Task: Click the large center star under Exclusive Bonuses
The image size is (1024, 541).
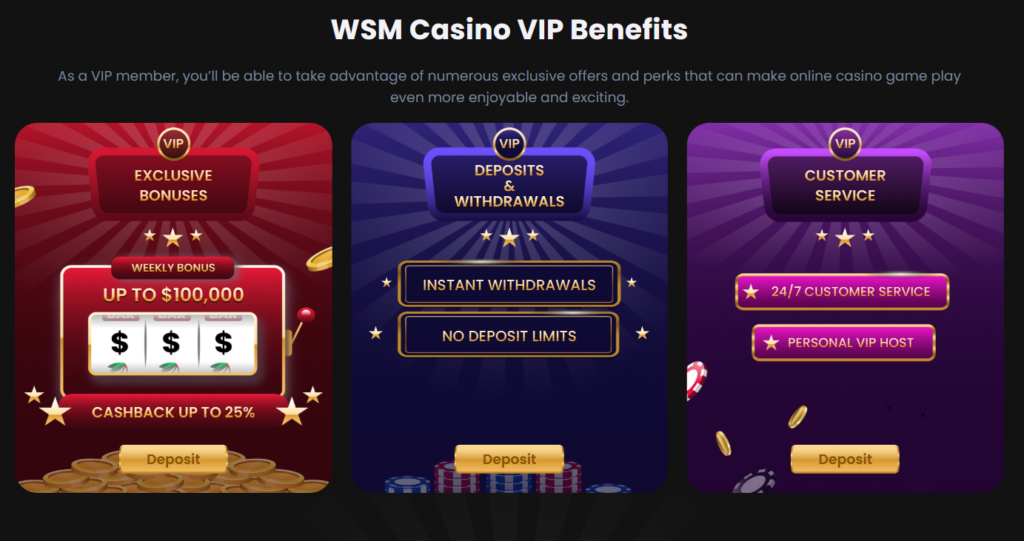Action: (x=172, y=238)
